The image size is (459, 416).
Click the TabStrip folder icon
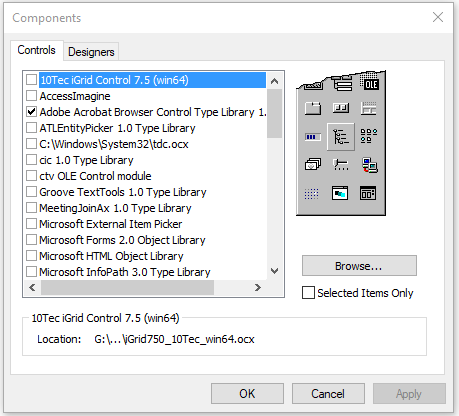[313, 108]
